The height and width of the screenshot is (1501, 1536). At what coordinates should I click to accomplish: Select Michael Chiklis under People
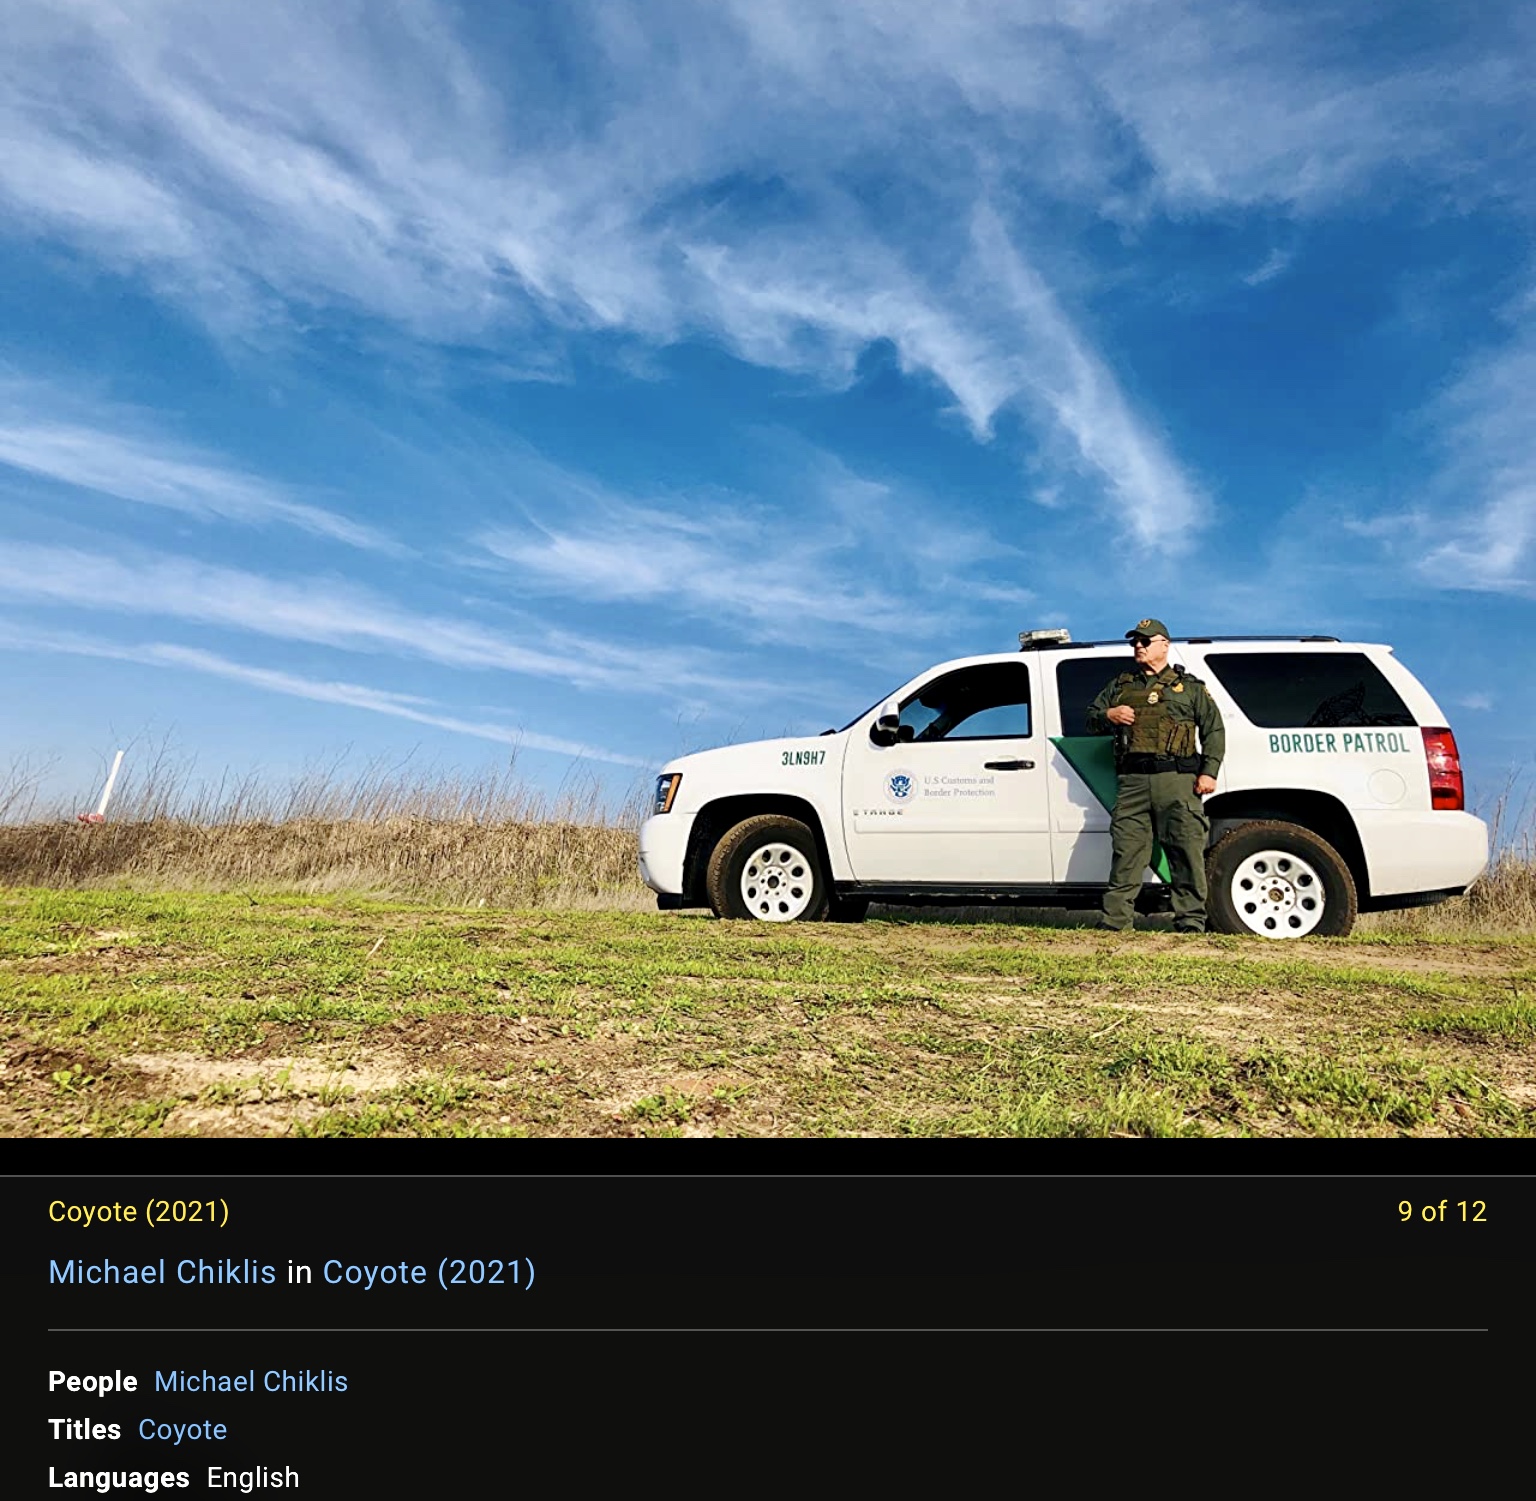click(251, 1381)
